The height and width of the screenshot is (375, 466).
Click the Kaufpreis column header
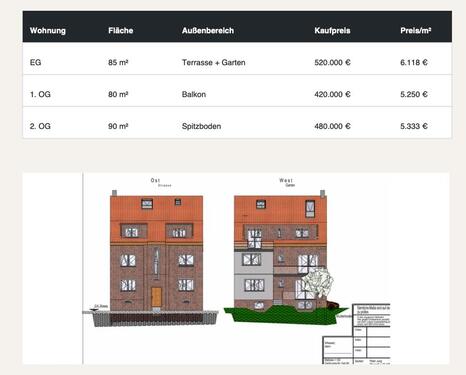[332, 31]
